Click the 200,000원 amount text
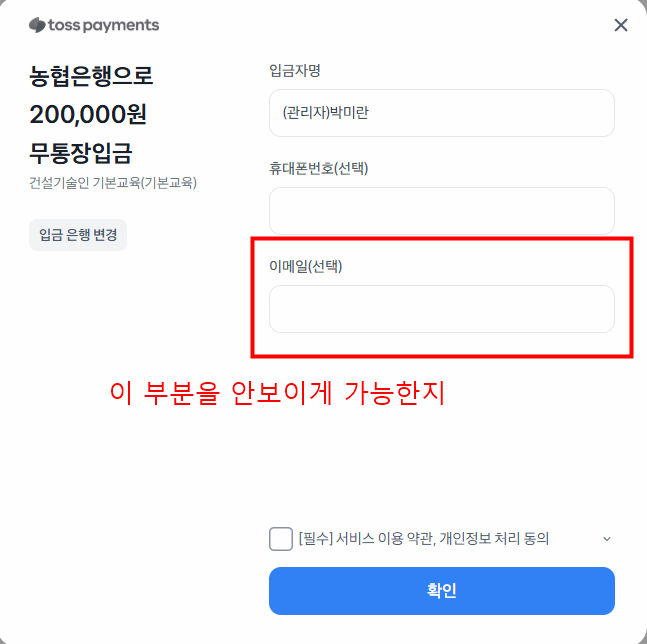The height and width of the screenshot is (644, 647). point(89,115)
